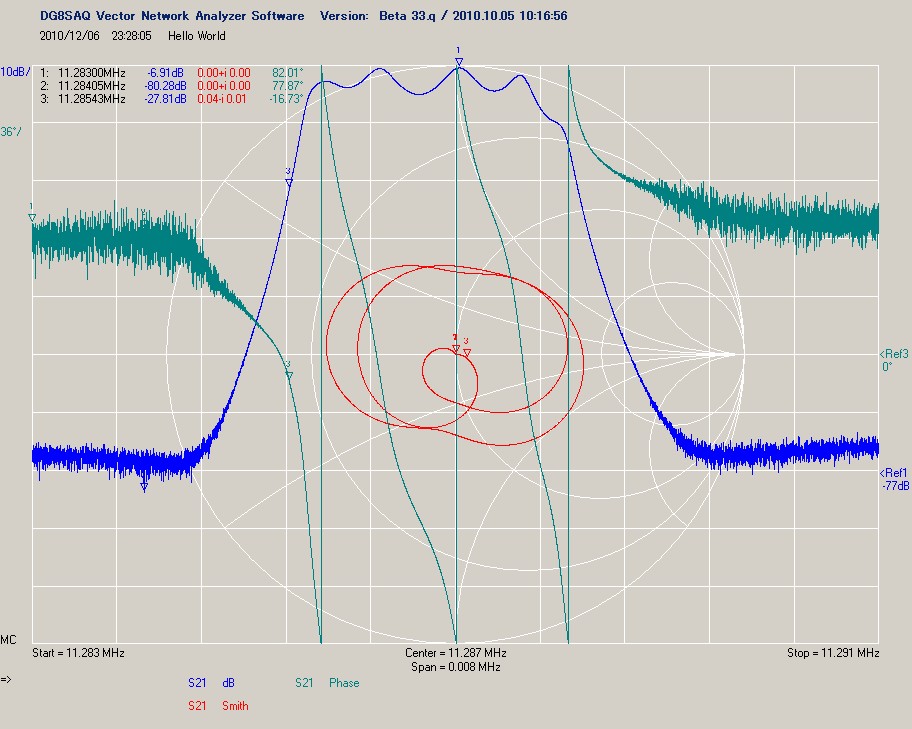Click the 23:28:05 time stamp
The image size is (912, 729).
pos(131,36)
